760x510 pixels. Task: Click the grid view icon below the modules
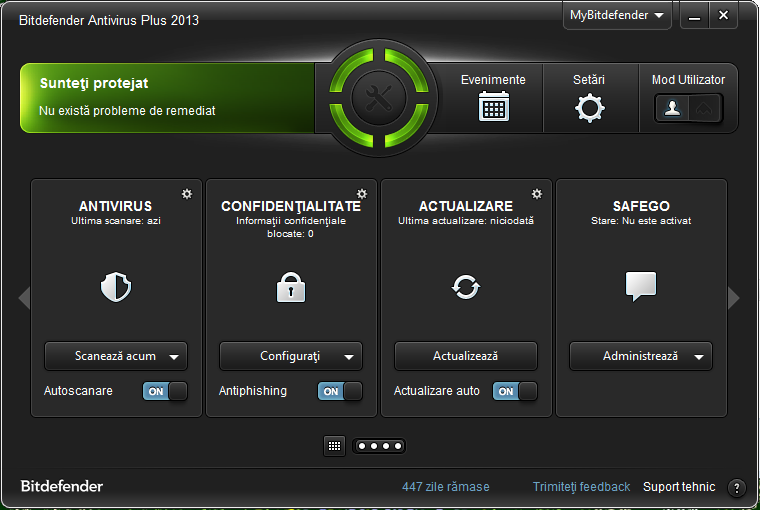(x=335, y=446)
